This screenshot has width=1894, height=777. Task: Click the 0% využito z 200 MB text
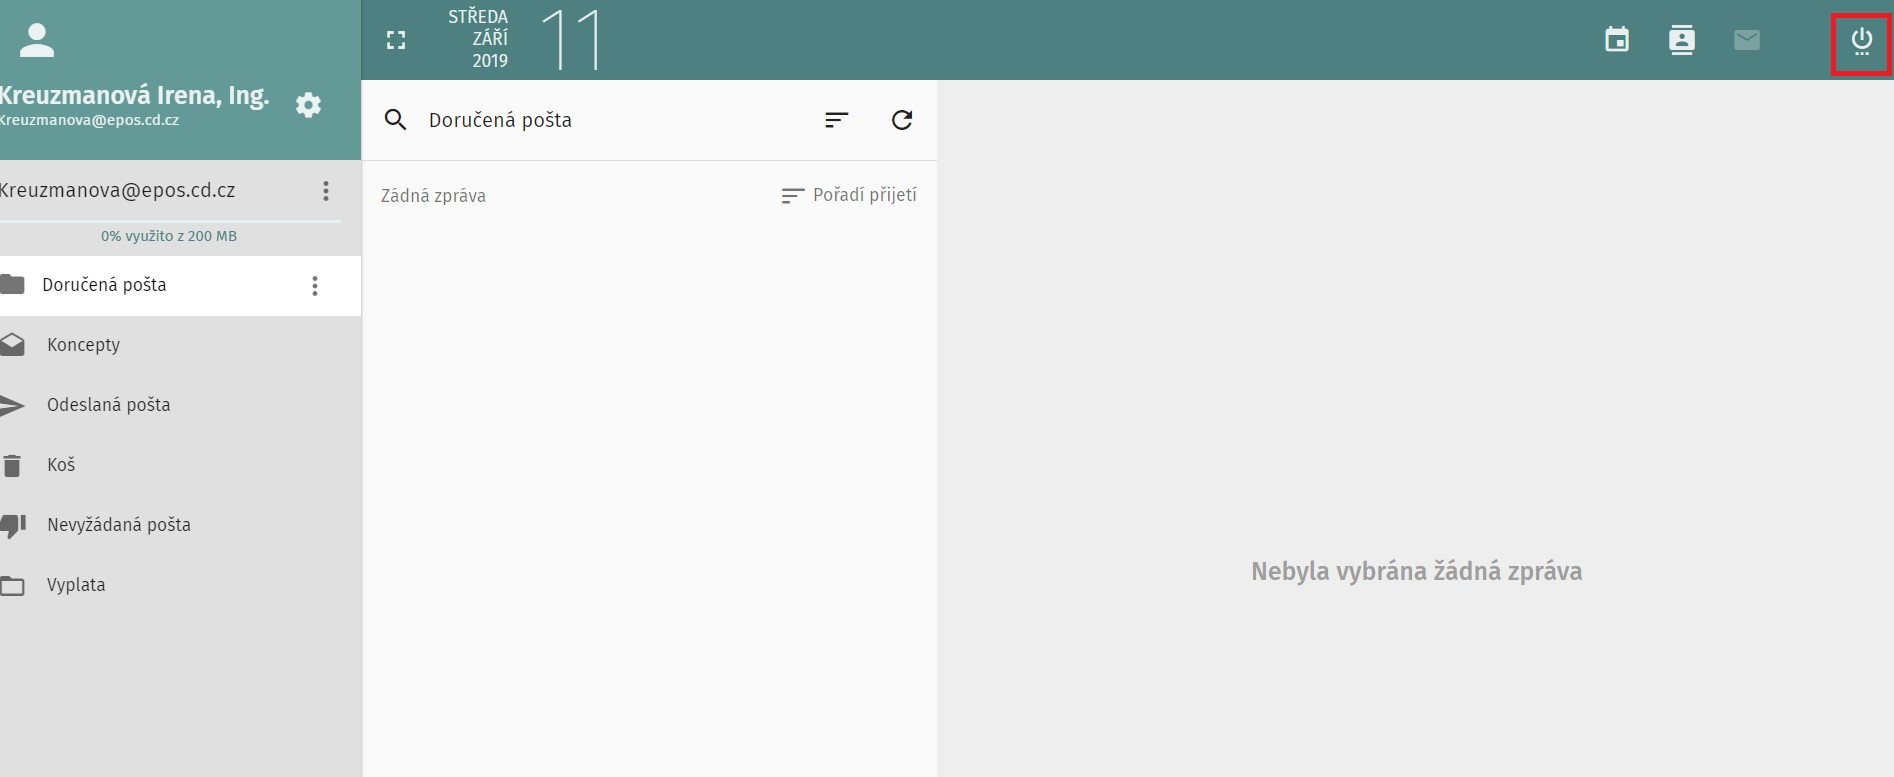click(169, 236)
